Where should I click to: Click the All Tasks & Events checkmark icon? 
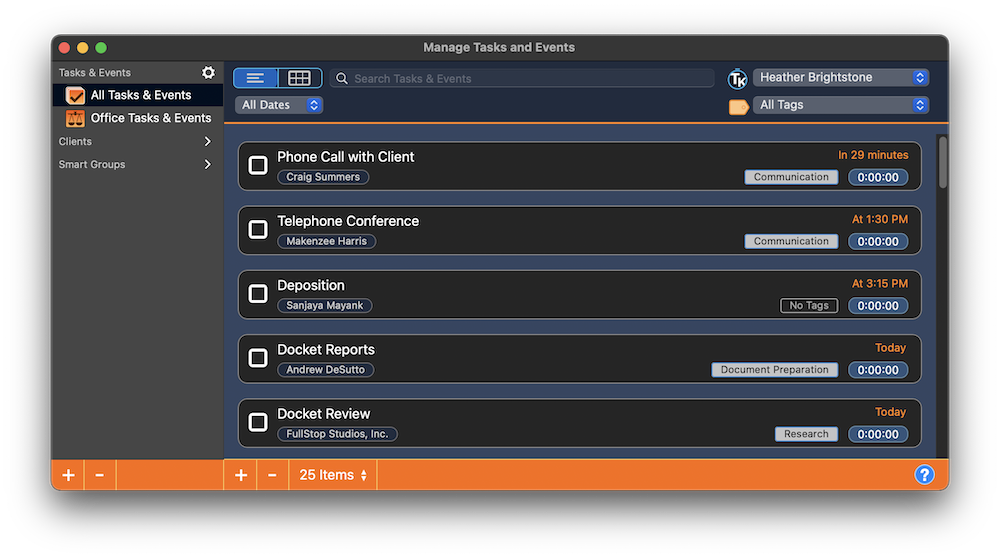click(75, 96)
